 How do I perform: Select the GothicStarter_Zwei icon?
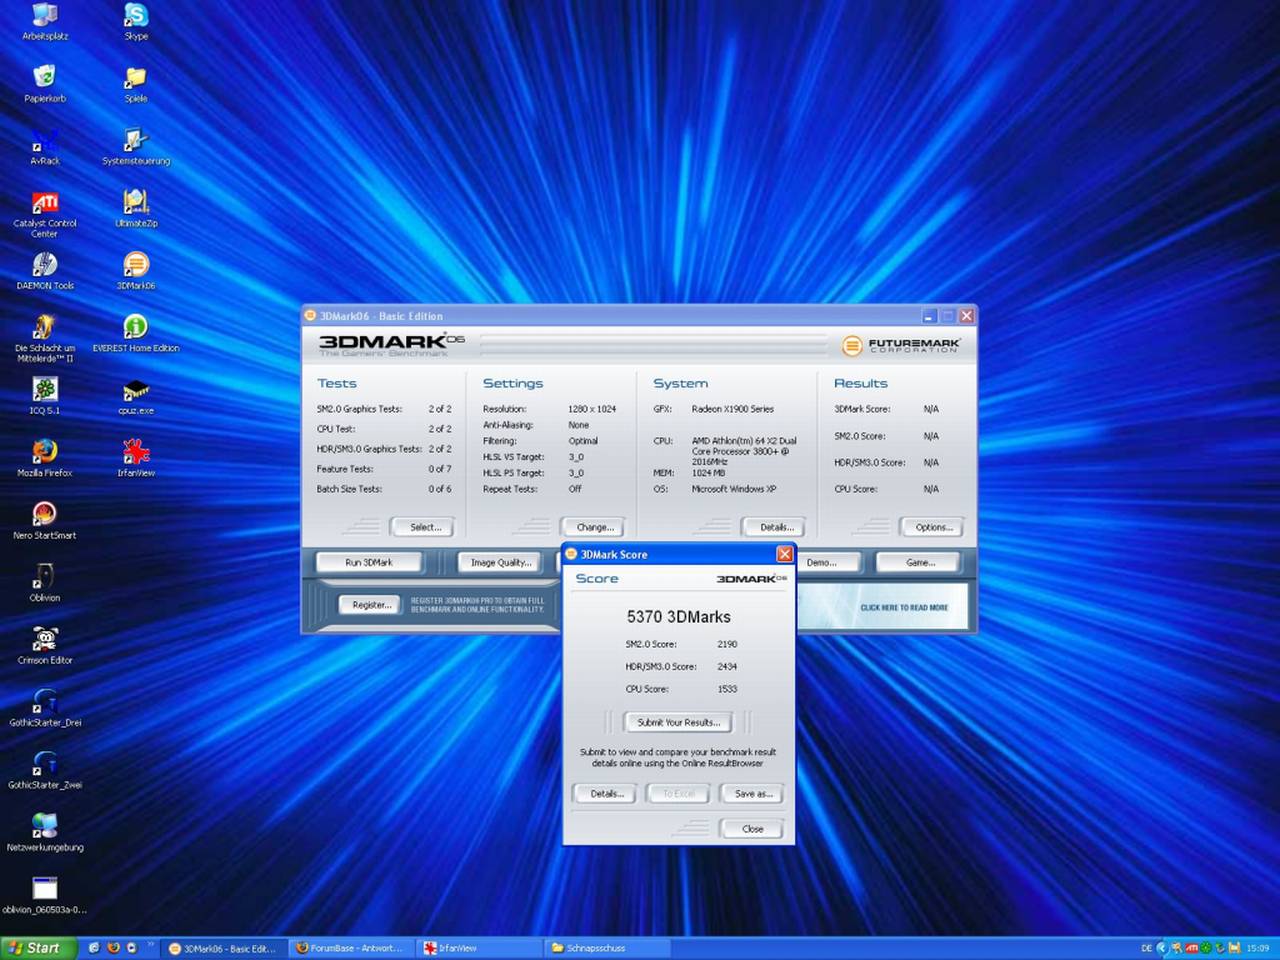pyautogui.click(x=45, y=770)
